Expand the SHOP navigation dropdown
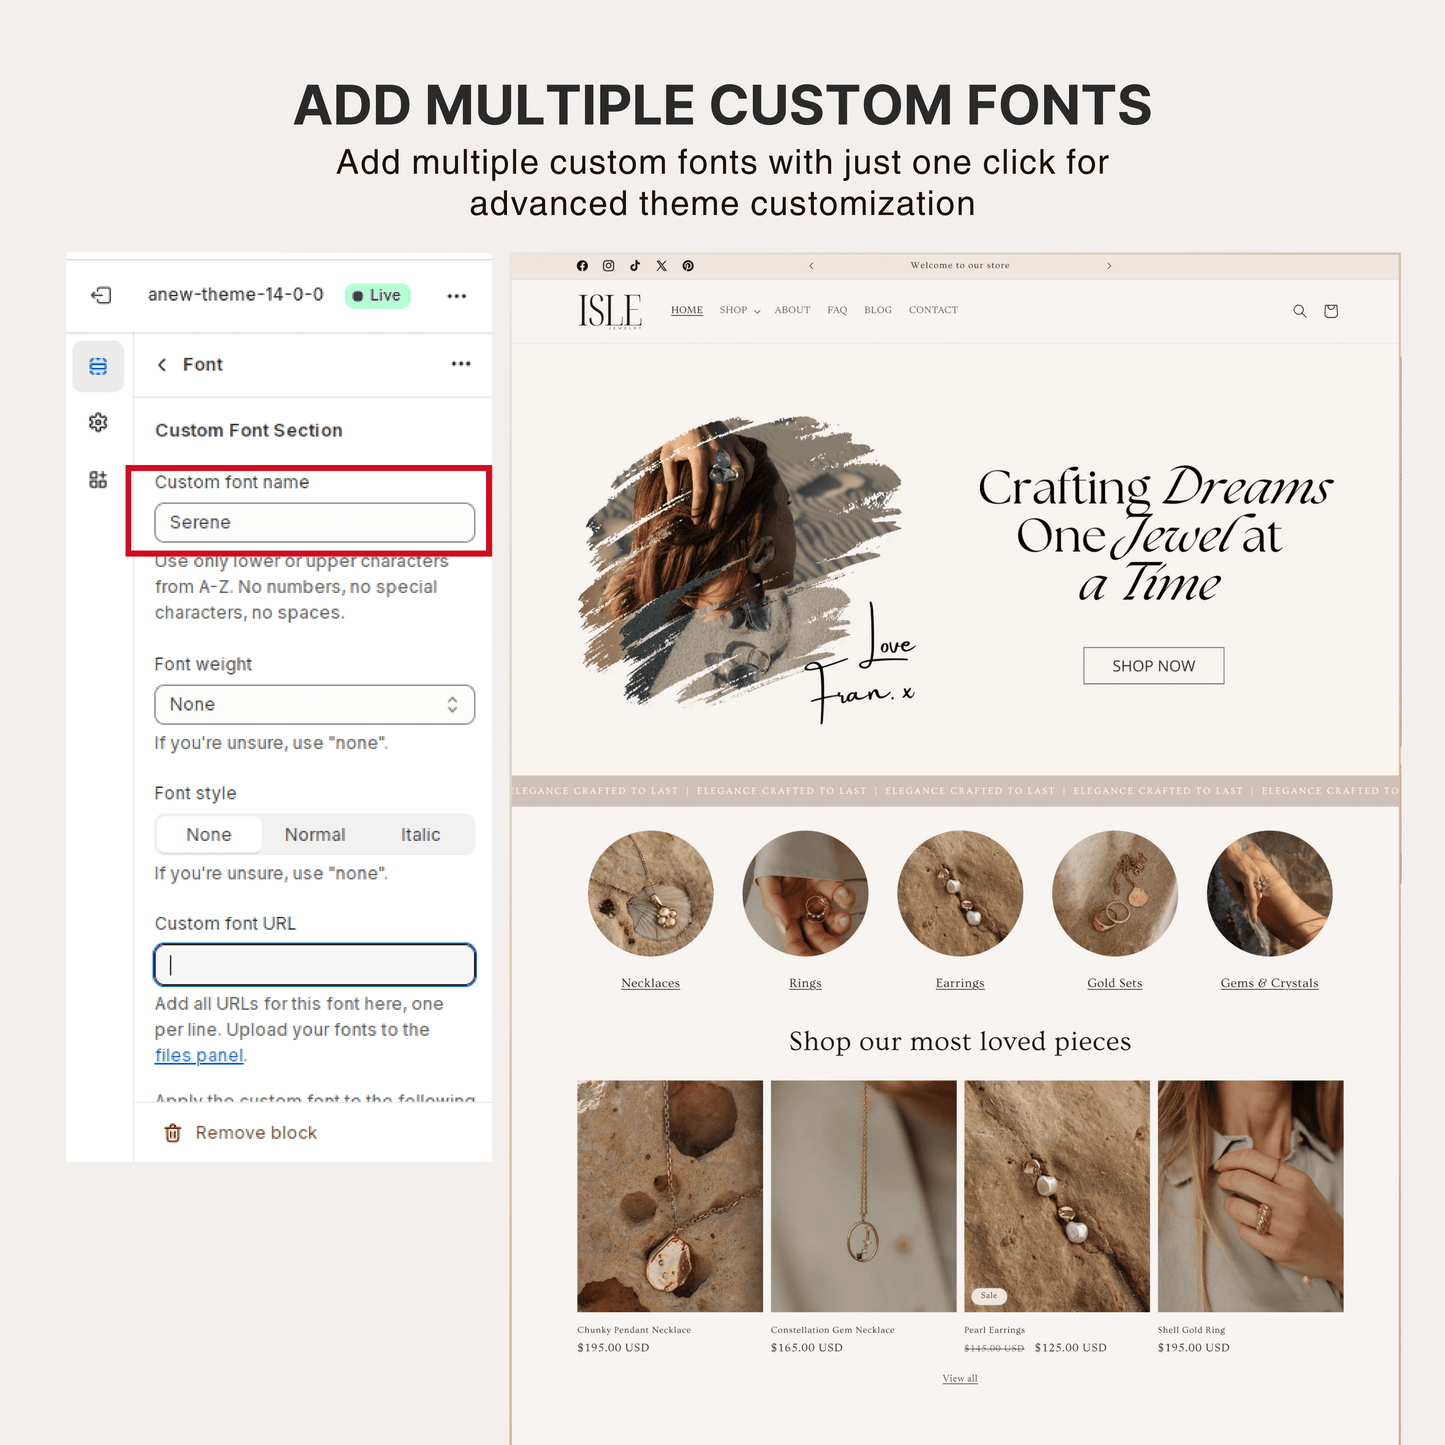Viewport: 1445px width, 1445px height. point(740,310)
